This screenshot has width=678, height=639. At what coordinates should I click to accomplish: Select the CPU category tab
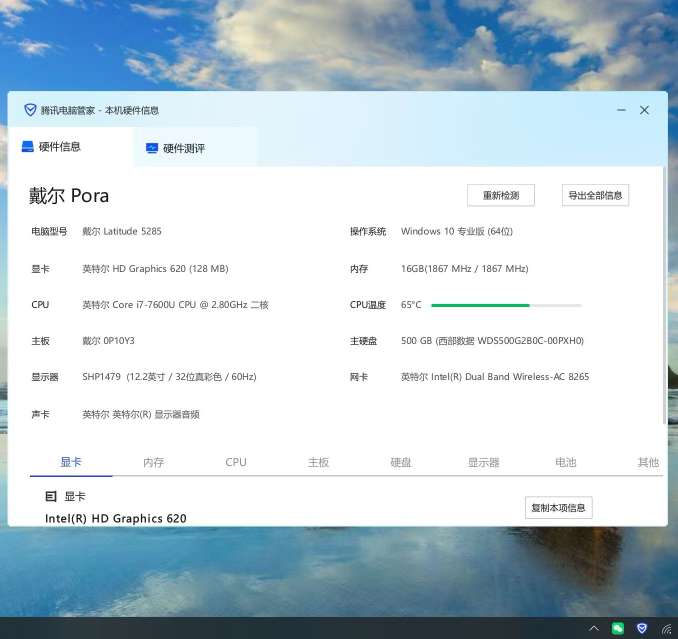coord(236,462)
